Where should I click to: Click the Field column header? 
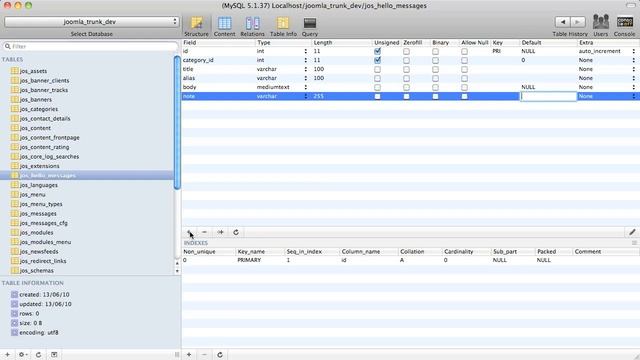218,42
